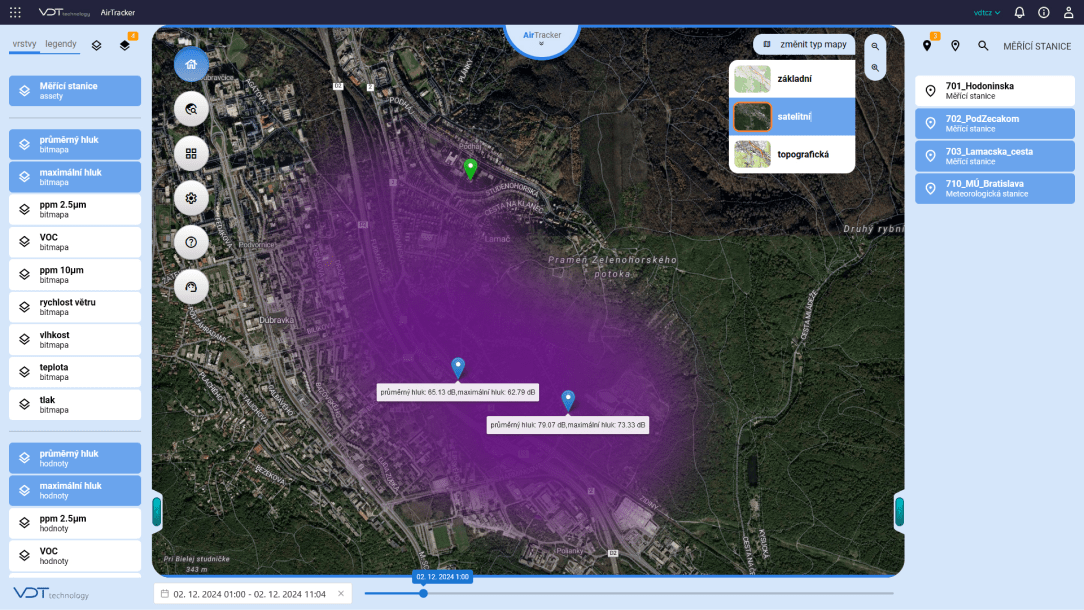Click the home button on the map
1084x610 pixels.
tap(191, 65)
